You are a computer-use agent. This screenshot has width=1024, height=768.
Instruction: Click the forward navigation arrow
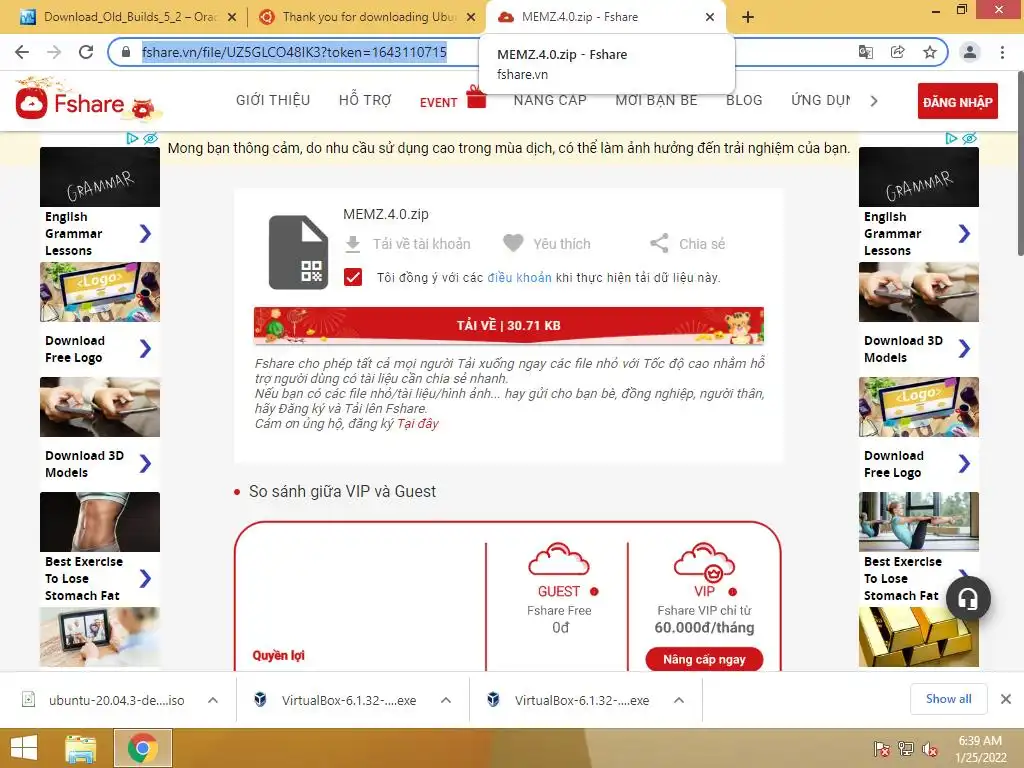coord(54,52)
